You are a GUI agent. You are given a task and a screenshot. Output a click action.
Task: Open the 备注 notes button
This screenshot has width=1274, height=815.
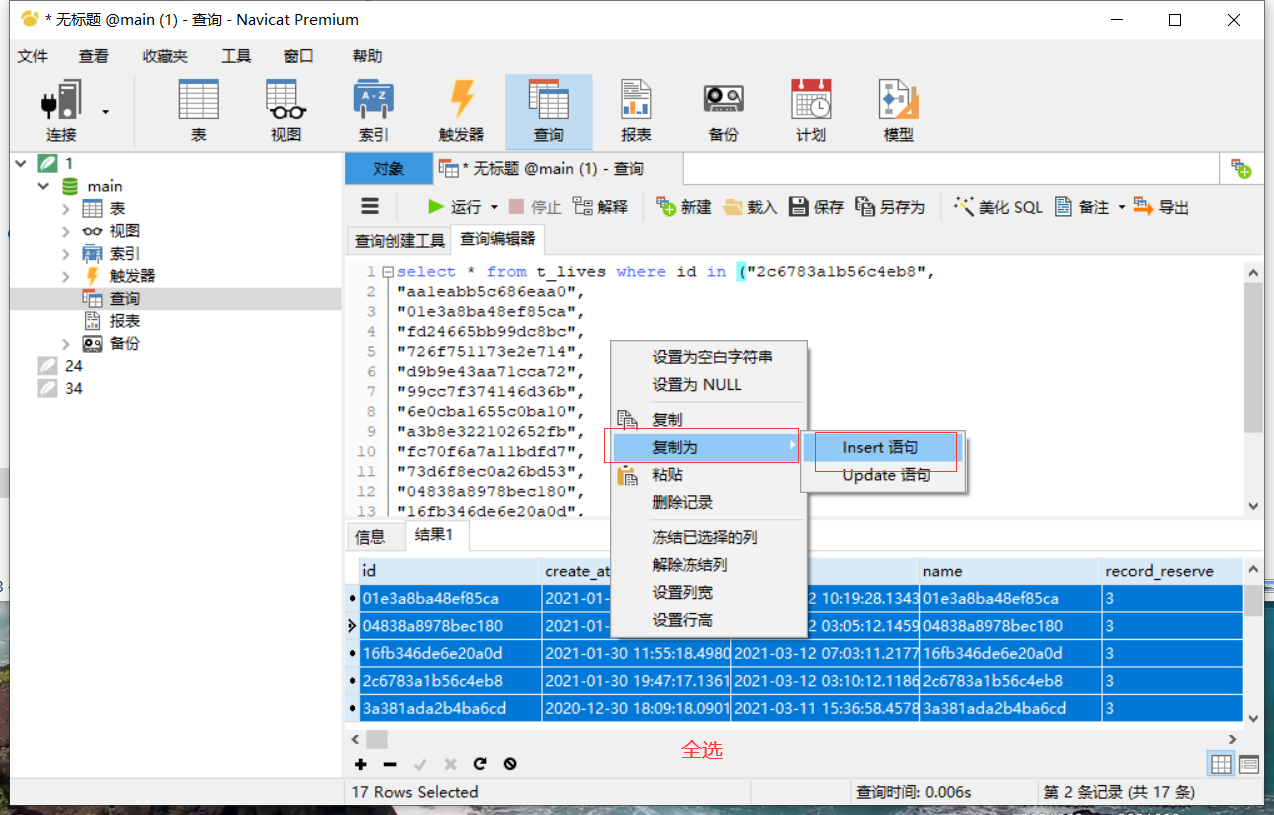(x=1082, y=207)
